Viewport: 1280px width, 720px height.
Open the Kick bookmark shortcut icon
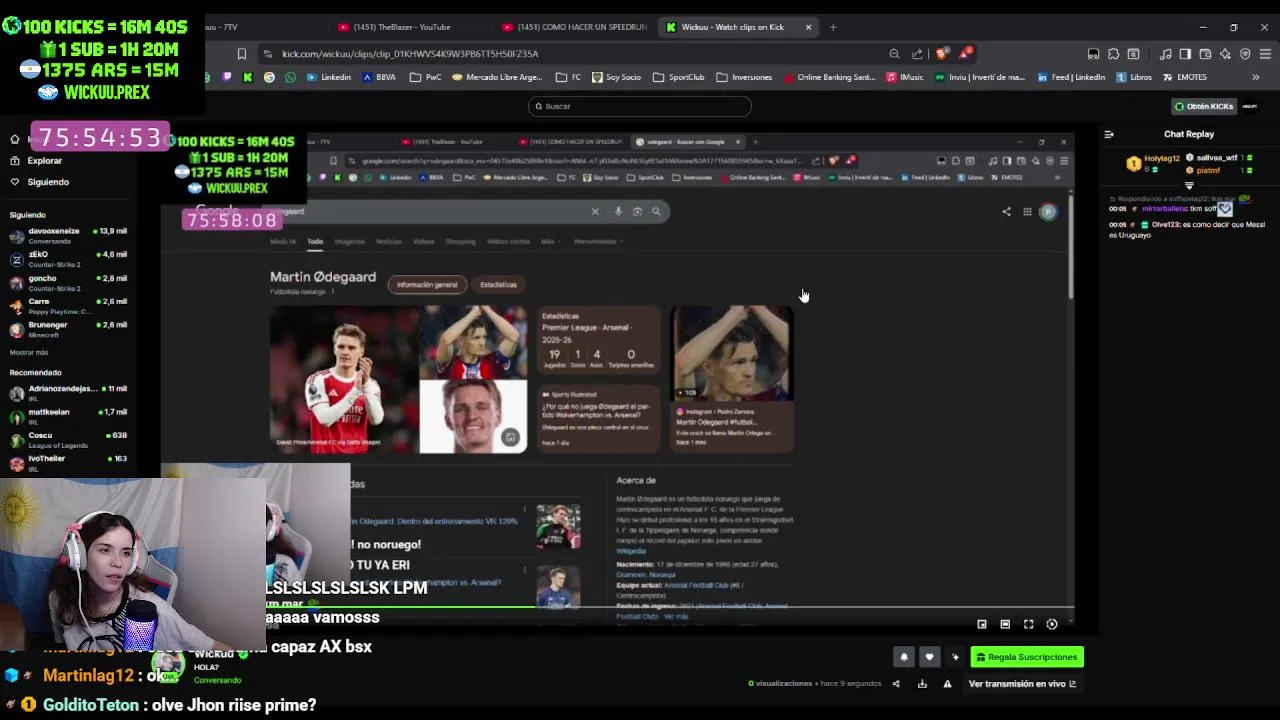tap(248, 77)
